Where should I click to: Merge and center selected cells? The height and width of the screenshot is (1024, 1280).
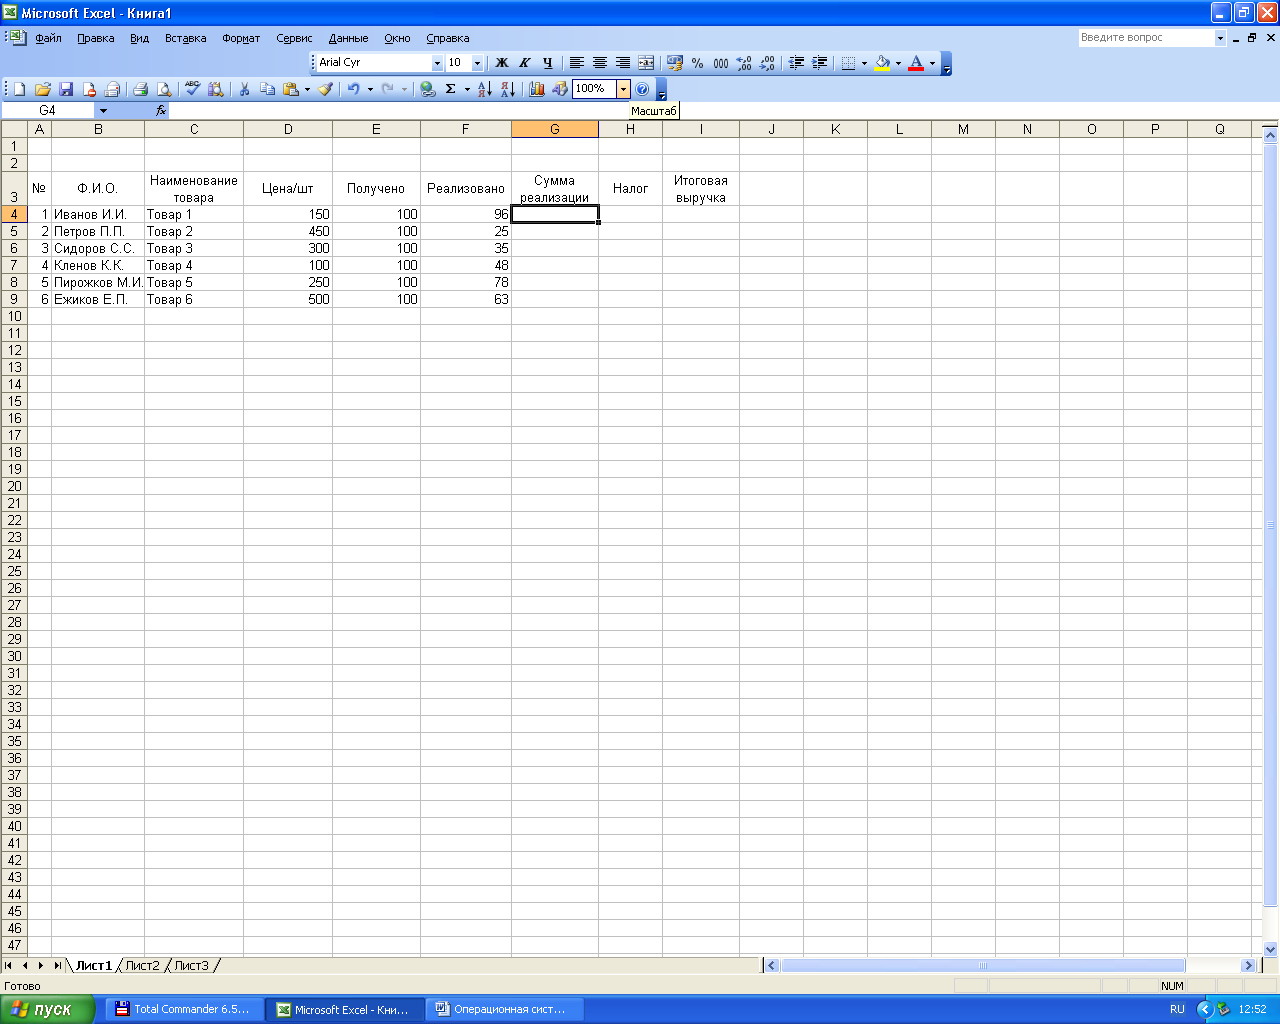[646, 63]
